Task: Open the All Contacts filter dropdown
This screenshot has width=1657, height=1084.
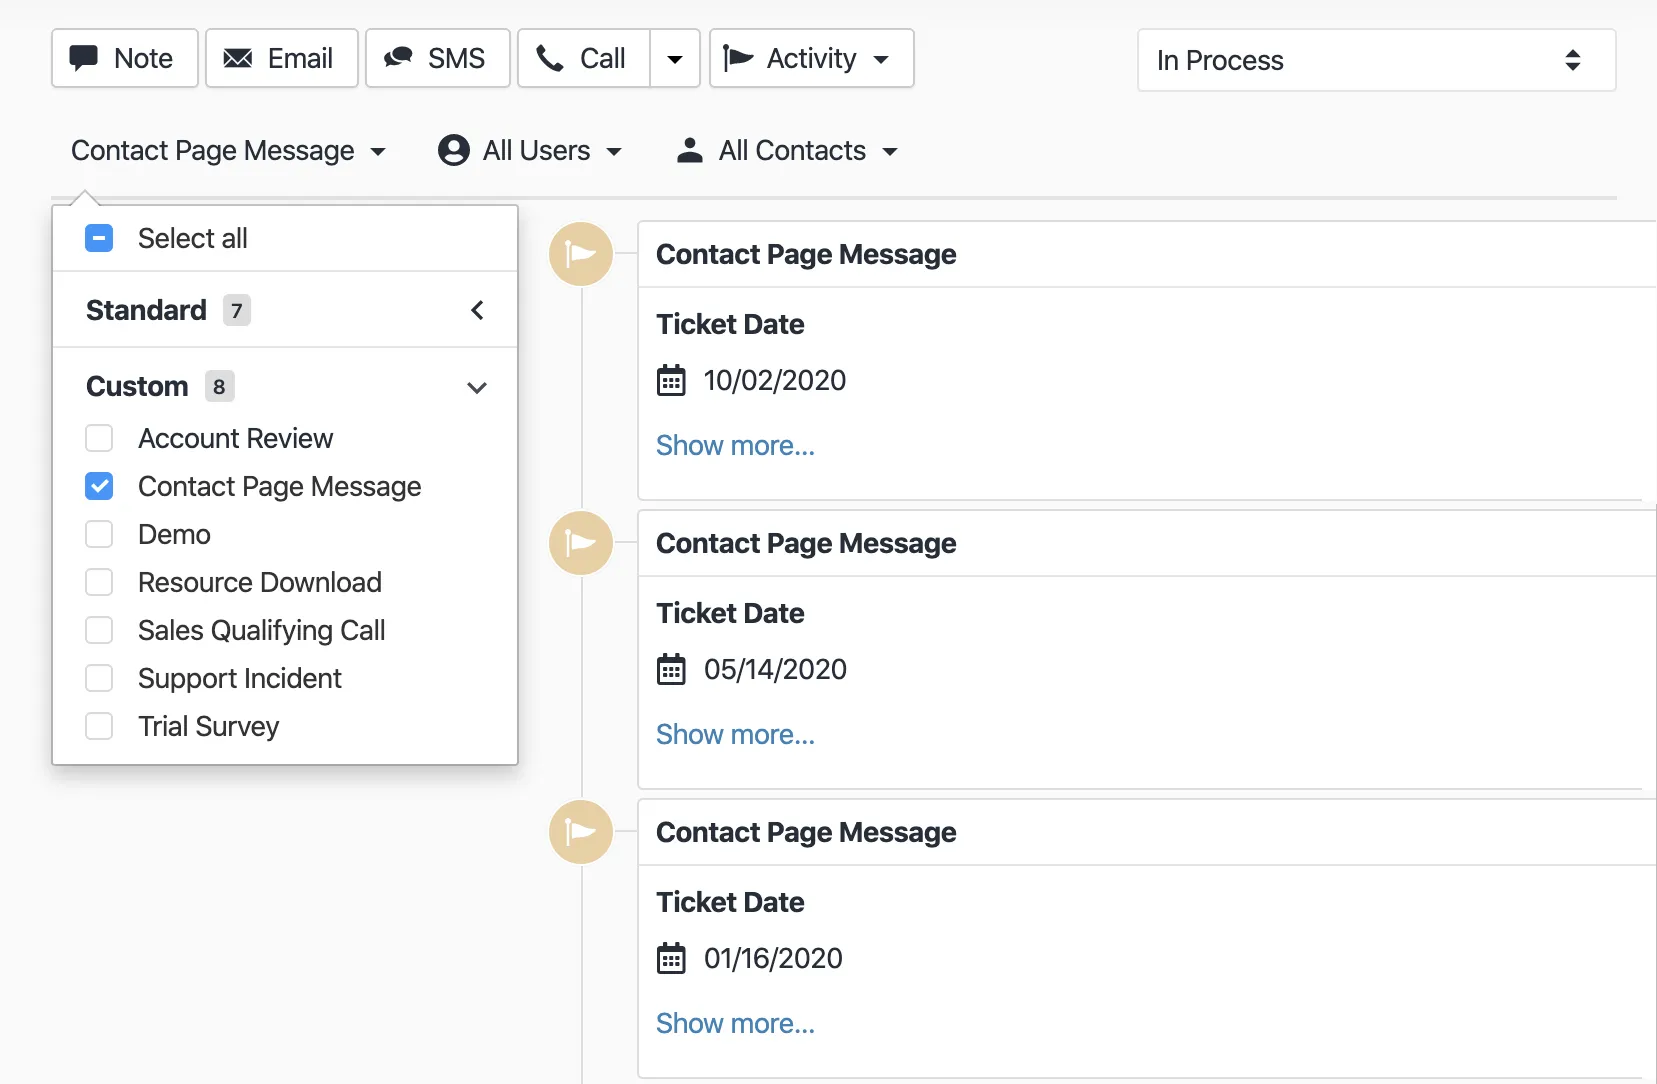Action: click(788, 150)
